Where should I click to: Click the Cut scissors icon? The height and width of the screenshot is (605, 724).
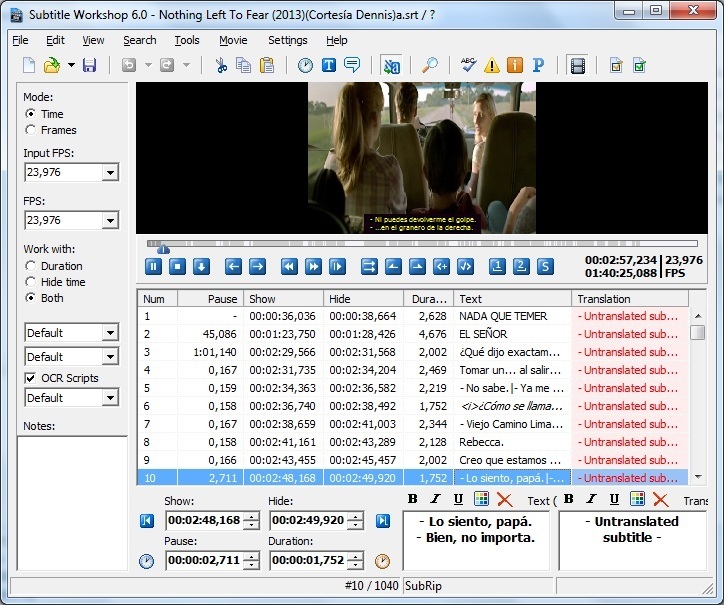tap(221, 65)
